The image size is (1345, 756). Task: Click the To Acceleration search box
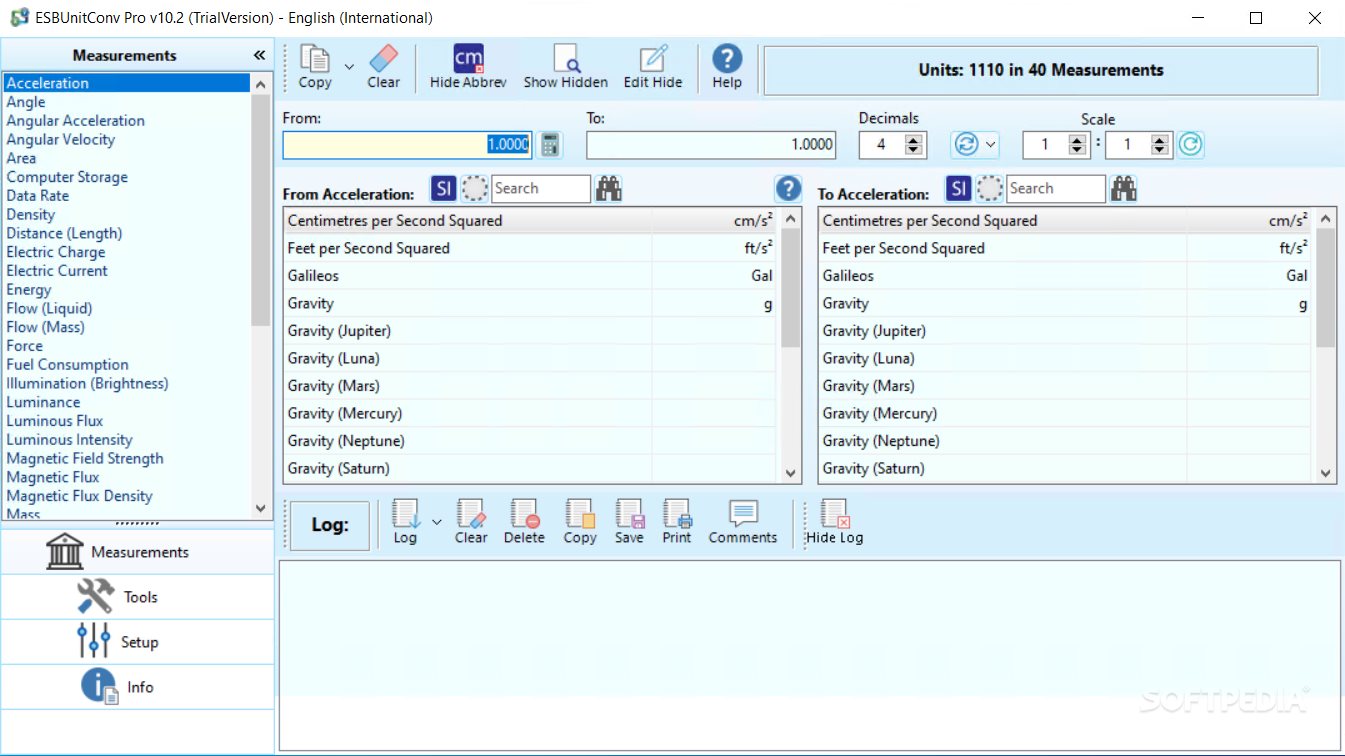point(1056,188)
